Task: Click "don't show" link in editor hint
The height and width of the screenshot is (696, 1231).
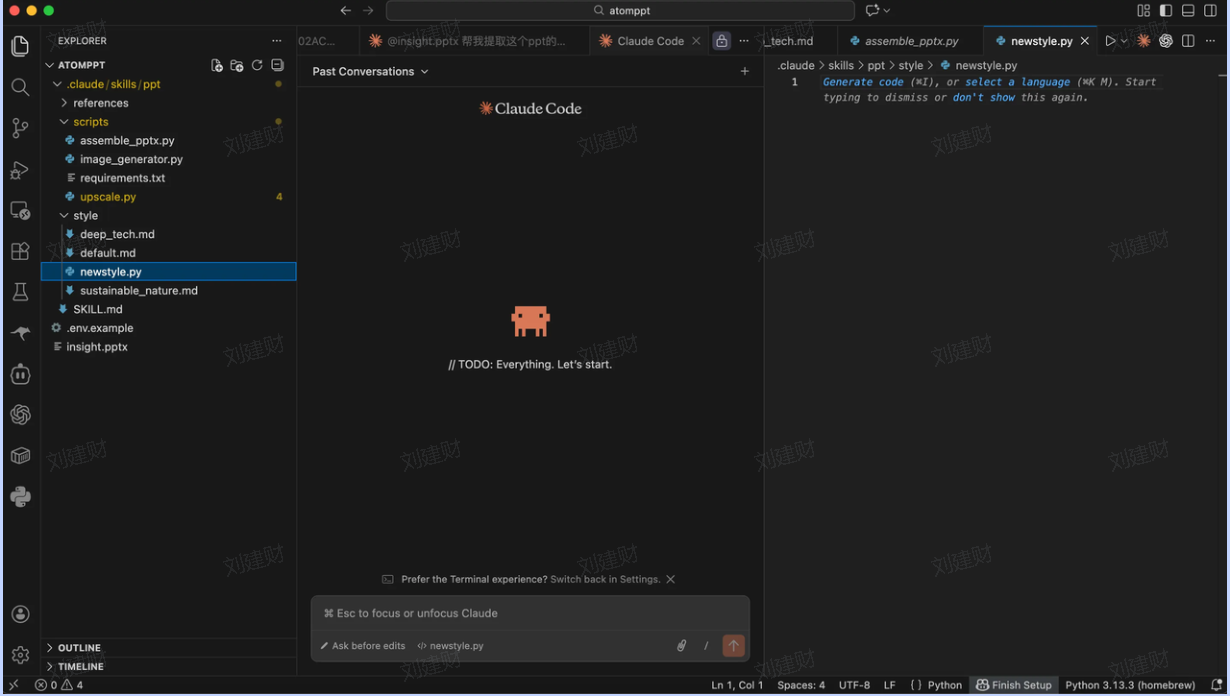Action: (x=984, y=98)
